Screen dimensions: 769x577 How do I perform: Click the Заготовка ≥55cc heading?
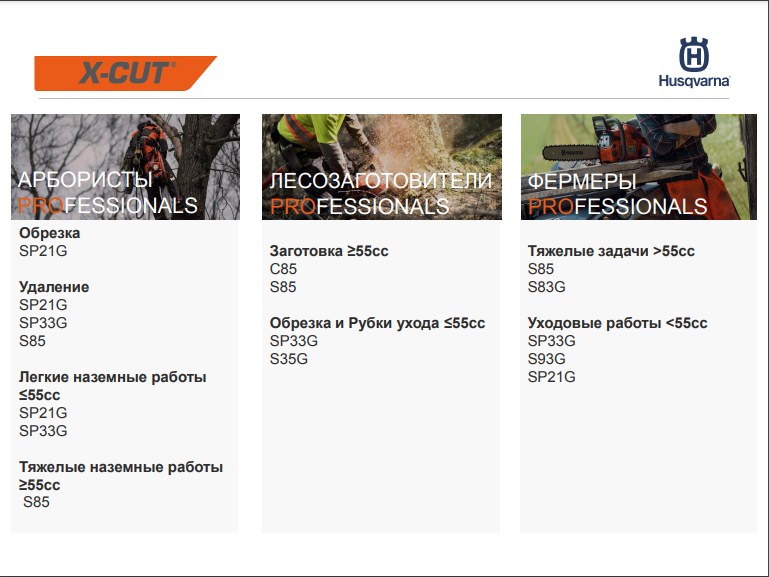pyautogui.click(x=329, y=251)
